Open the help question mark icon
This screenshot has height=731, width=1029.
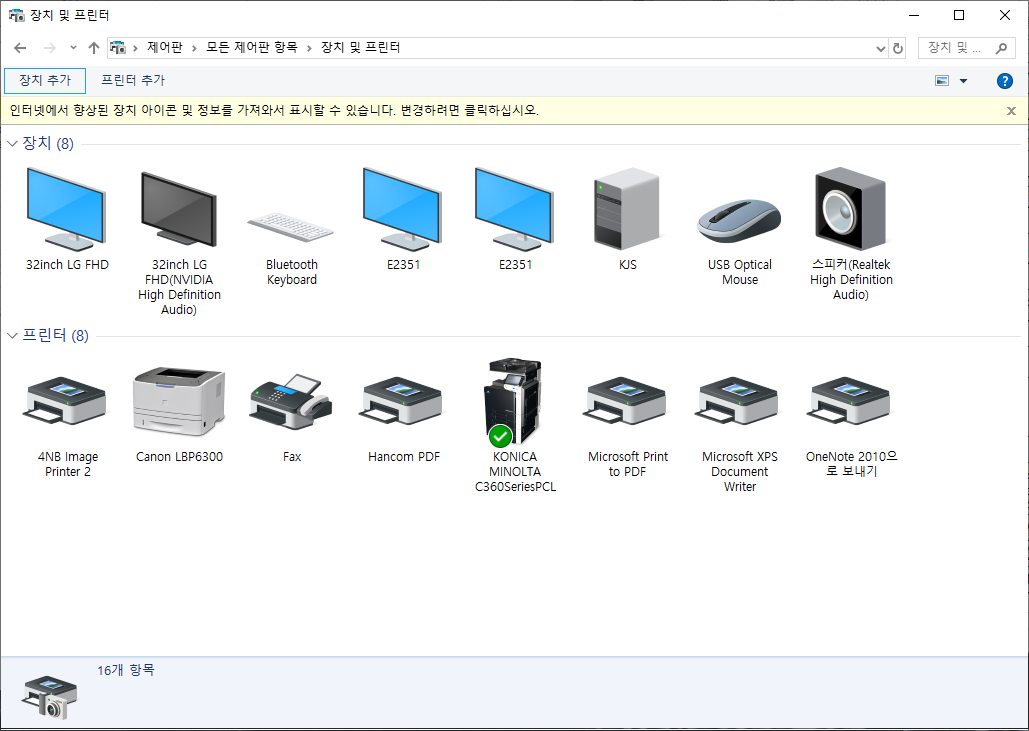click(1005, 81)
